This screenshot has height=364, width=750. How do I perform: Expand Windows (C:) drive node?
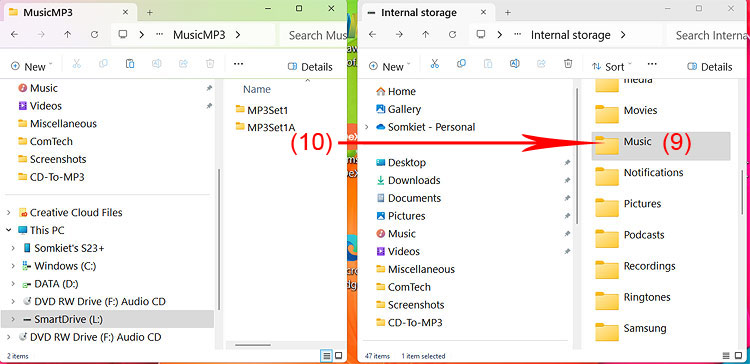point(13,266)
